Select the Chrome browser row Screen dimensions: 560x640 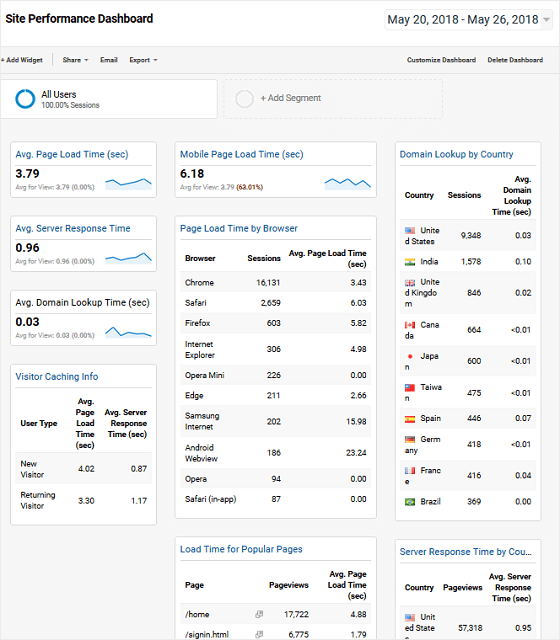tap(276, 282)
